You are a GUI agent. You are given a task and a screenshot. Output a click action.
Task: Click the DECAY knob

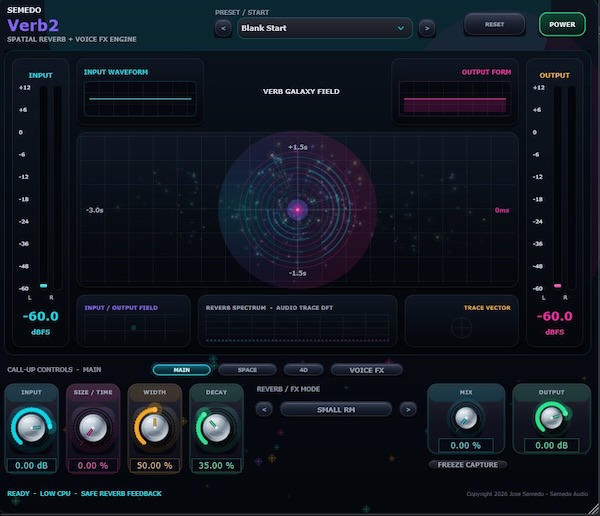click(216, 428)
